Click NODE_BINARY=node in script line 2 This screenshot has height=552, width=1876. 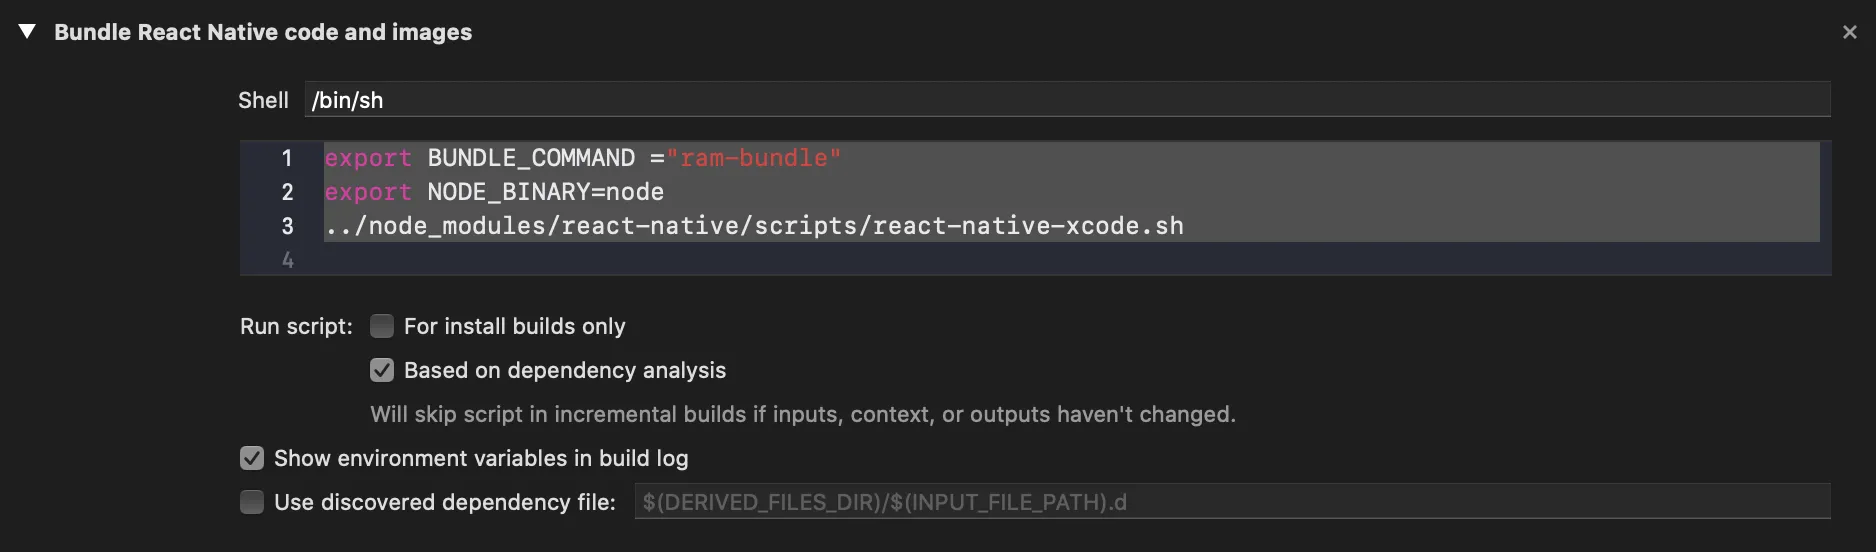(545, 192)
